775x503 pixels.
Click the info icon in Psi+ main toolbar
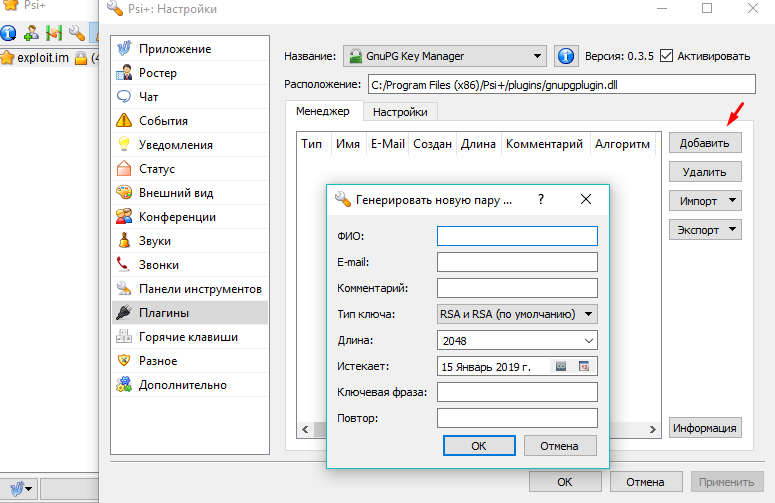(x=8, y=33)
